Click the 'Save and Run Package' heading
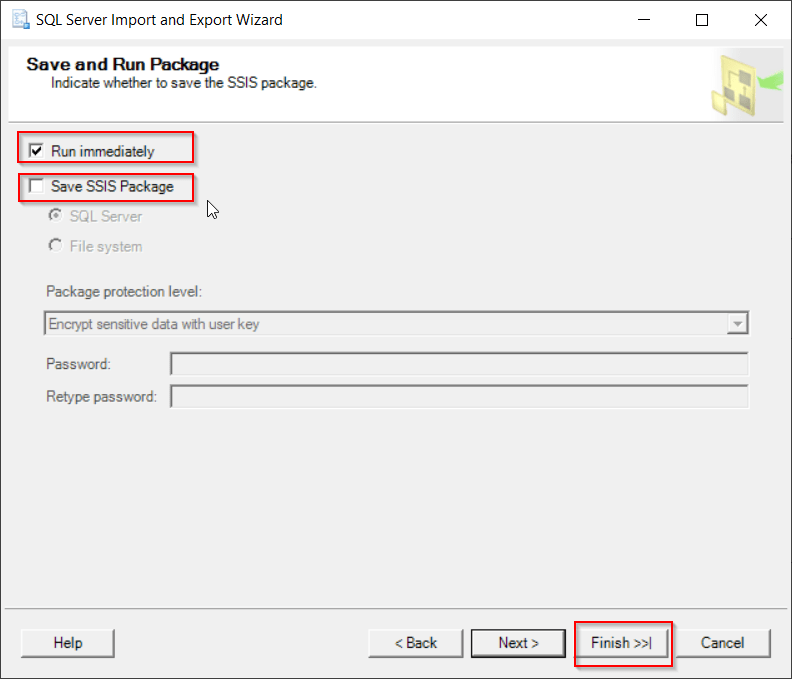Image resolution: width=792 pixels, height=679 pixels. [x=123, y=64]
